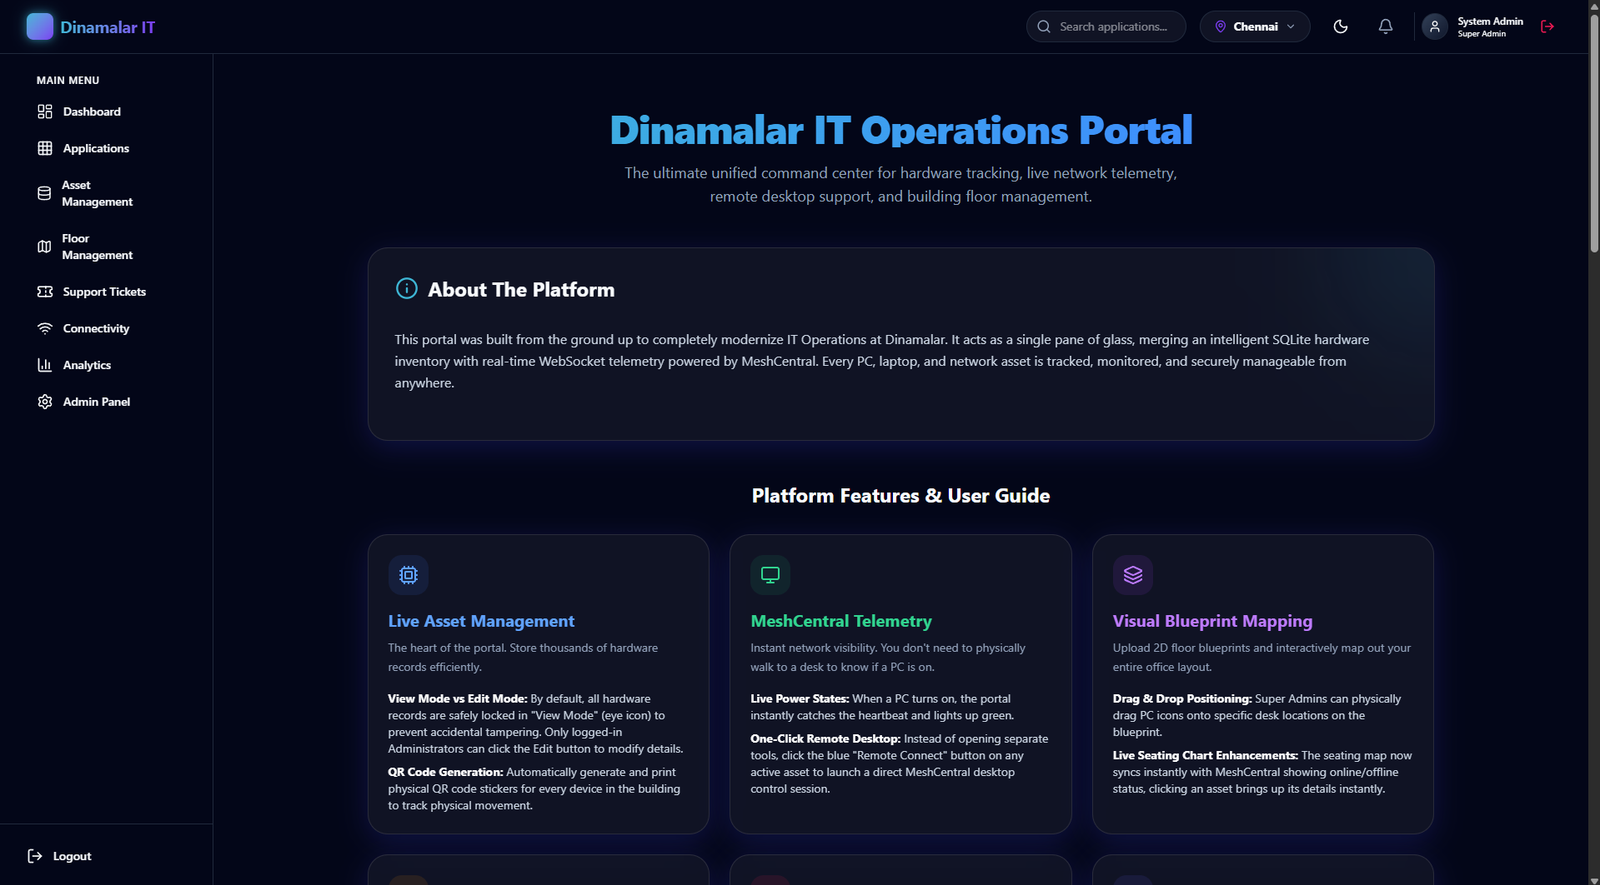Click the Dashboard grid icon in sidebar
The image size is (1600, 885).
45,112
